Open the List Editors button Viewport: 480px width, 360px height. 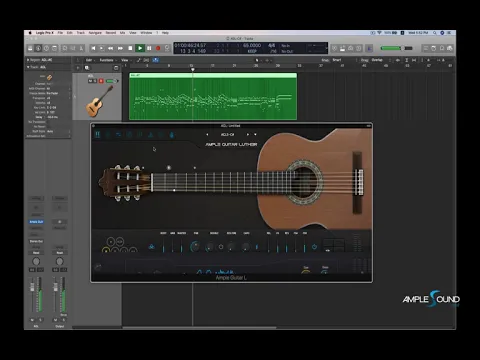tap(425, 48)
